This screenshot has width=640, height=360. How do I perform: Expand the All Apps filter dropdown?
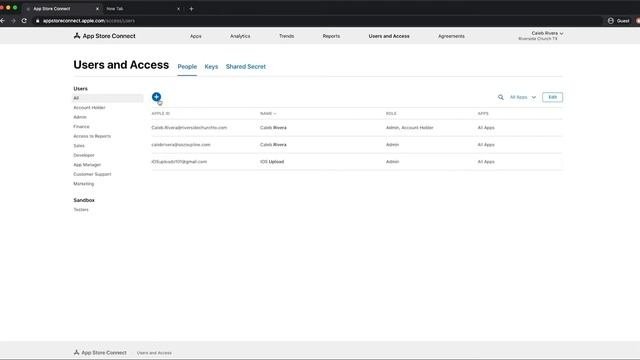tap(523, 97)
